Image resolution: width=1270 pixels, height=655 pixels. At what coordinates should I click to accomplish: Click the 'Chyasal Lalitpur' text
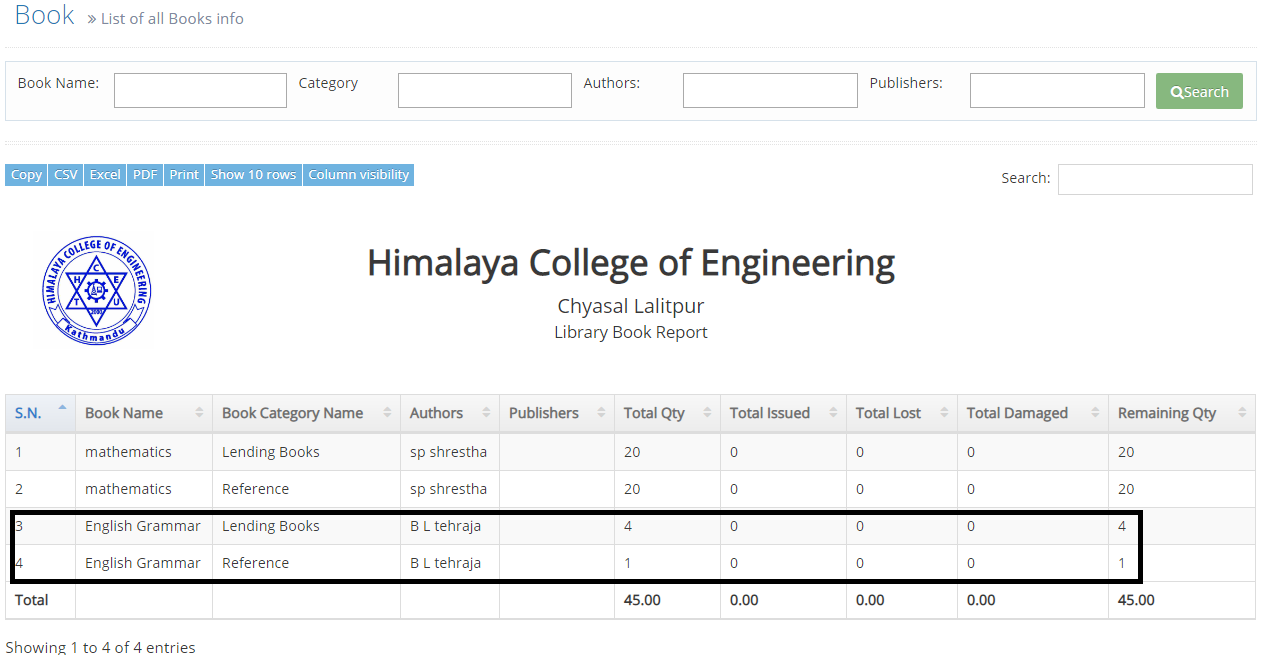pyautogui.click(x=631, y=306)
